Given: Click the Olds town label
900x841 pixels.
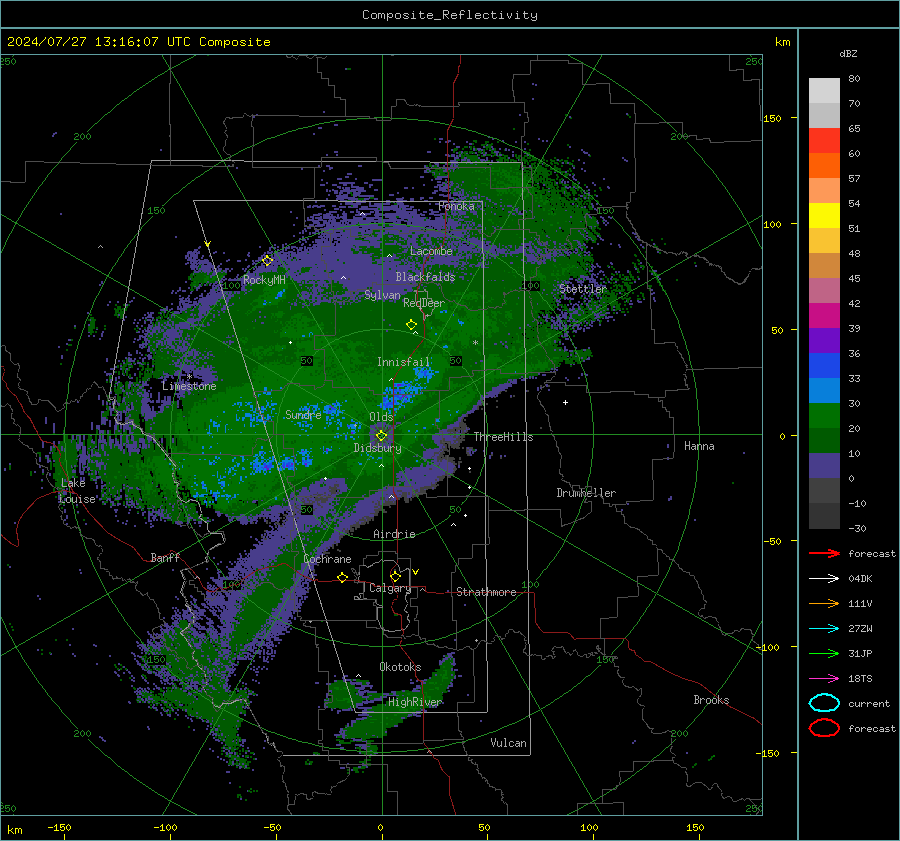Looking at the screenshot, I should tap(381, 417).
